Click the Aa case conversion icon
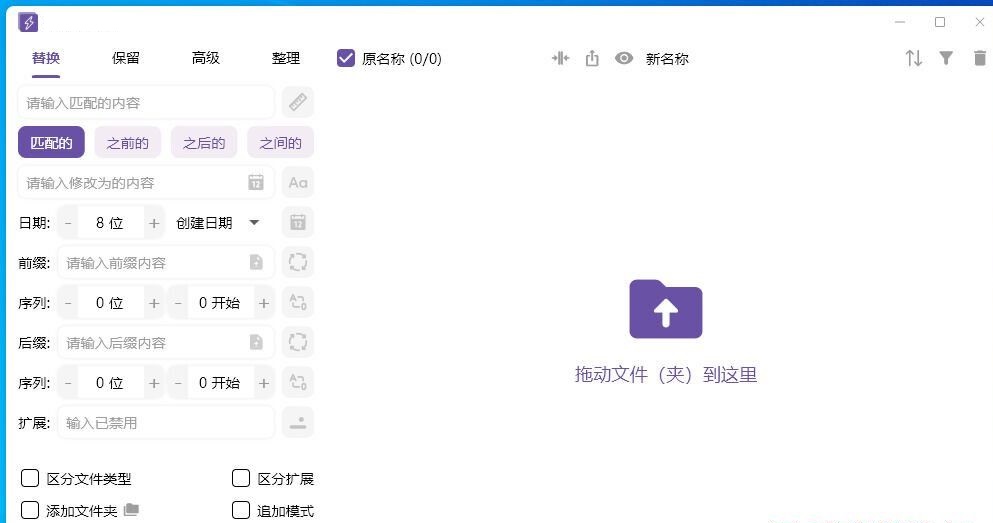The height and width of the screenshot is (523, 993). [297, 182]
